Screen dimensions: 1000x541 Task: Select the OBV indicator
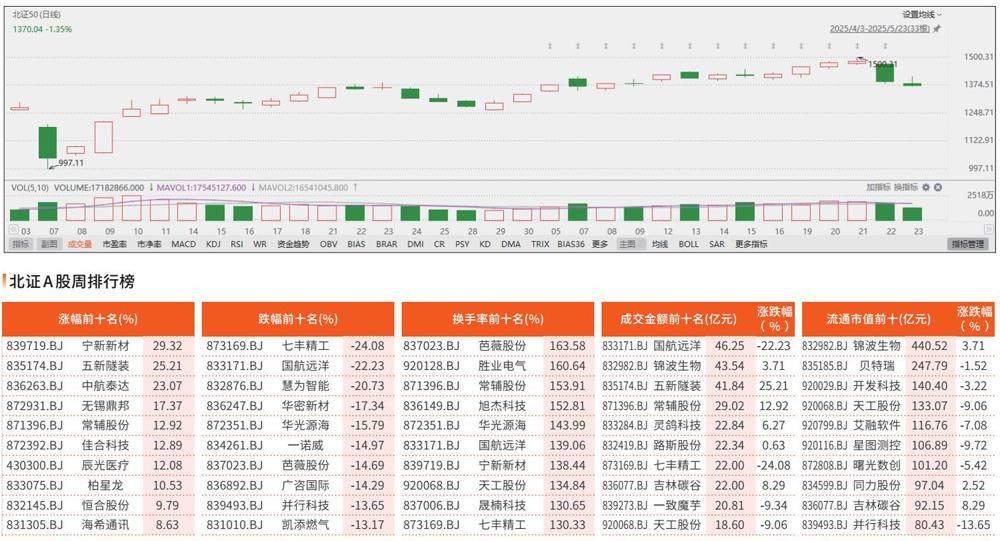[x=328, y=244]
